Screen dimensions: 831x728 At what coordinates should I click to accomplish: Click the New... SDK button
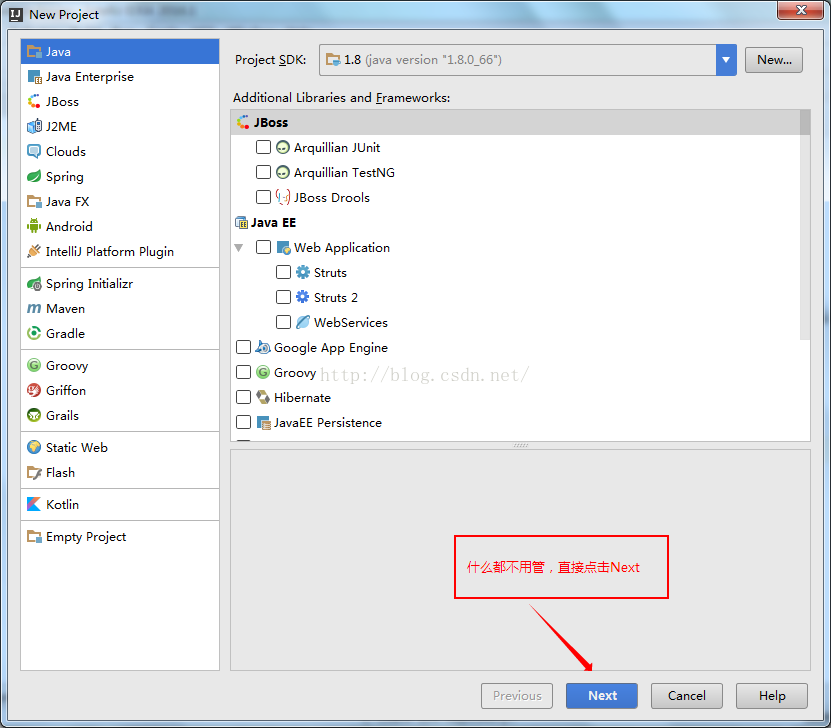tap(774, 60)
